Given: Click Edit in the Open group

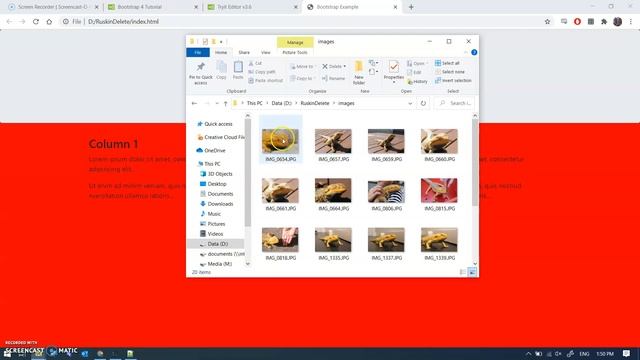Looking at the screenshot, I should (414, 72).
